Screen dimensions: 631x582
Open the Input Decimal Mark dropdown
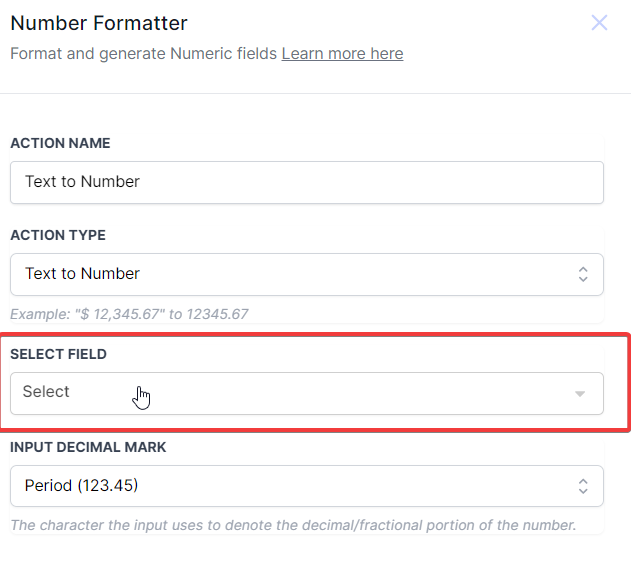coord(306,486)
